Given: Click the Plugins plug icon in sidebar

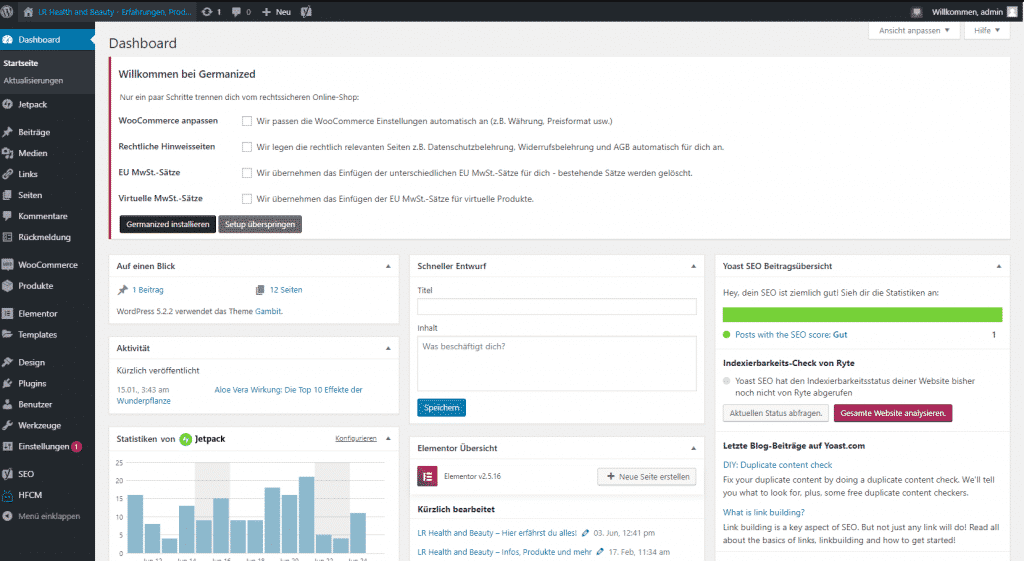Looking at the screenshot, I should point(8,383).
